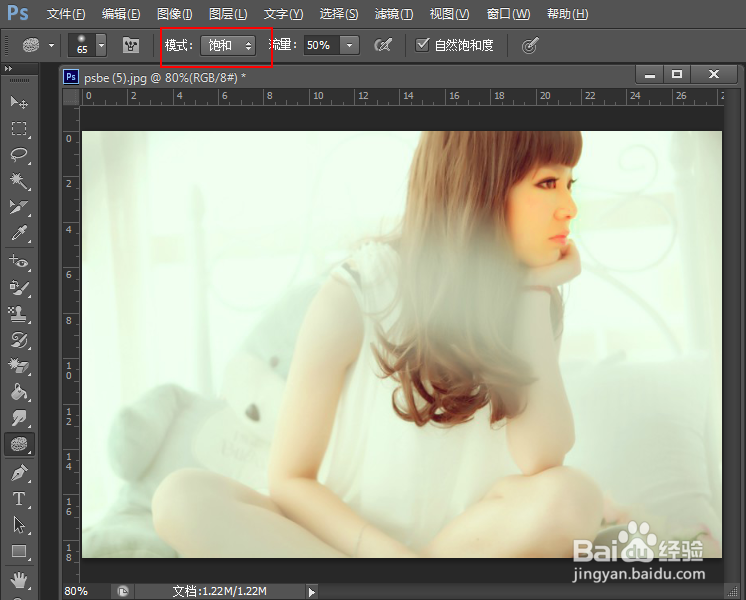
Task: Open the 视图(V) menu
Action: 449,14
